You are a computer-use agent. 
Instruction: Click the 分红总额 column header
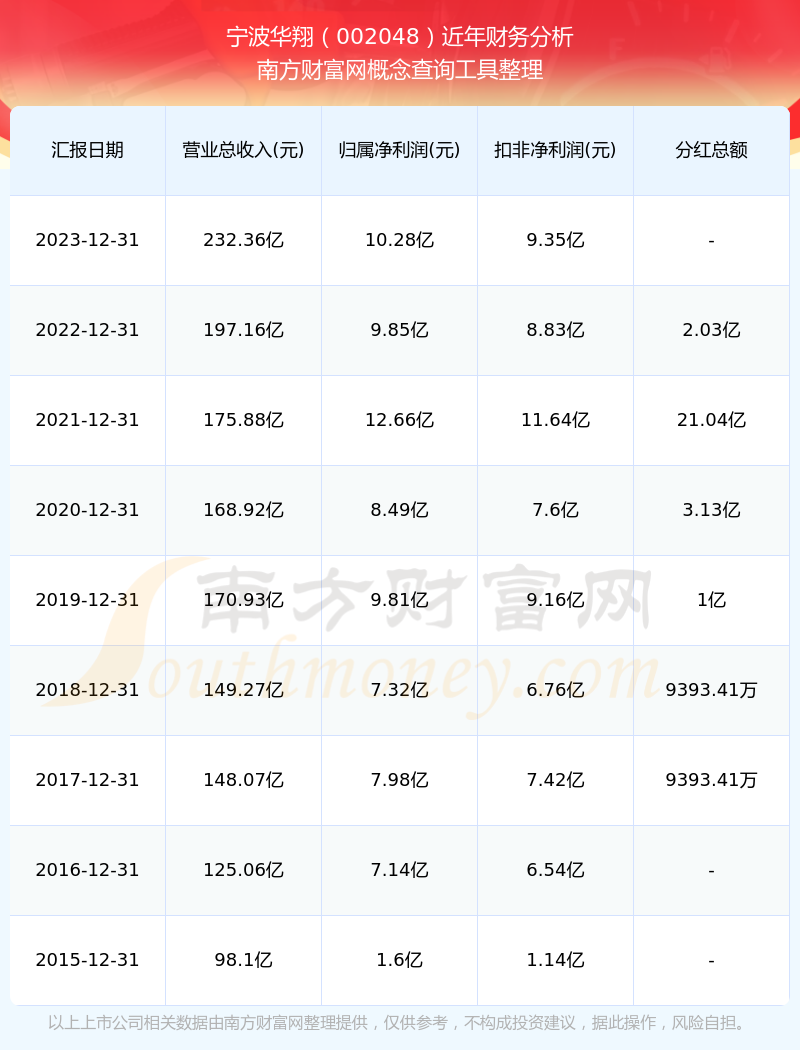click(712, 150)
